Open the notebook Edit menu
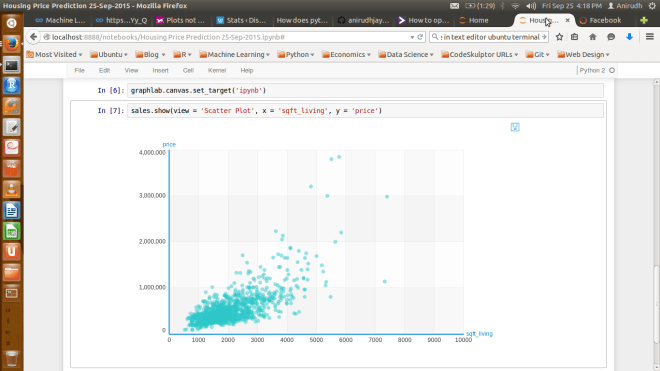This screenshot has width=660, height=371. [x=104, y=70]
